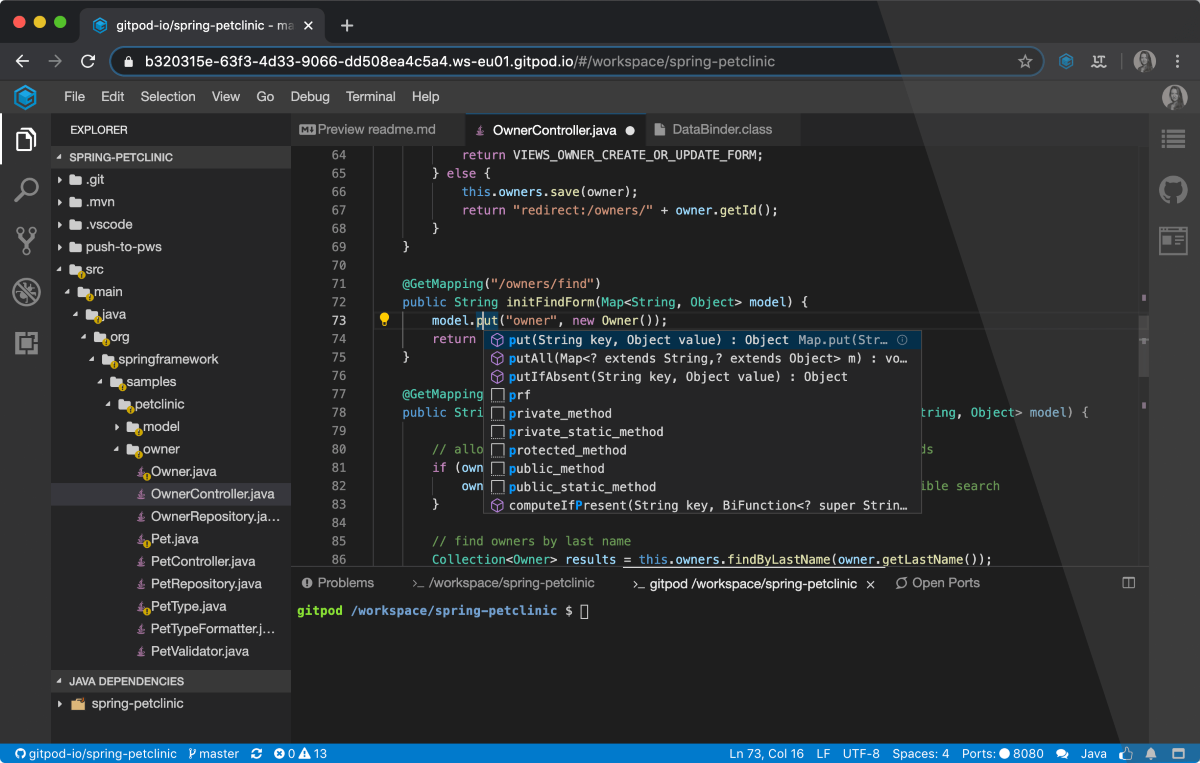Open the Extensions view icon

click(x=26, y=343)
